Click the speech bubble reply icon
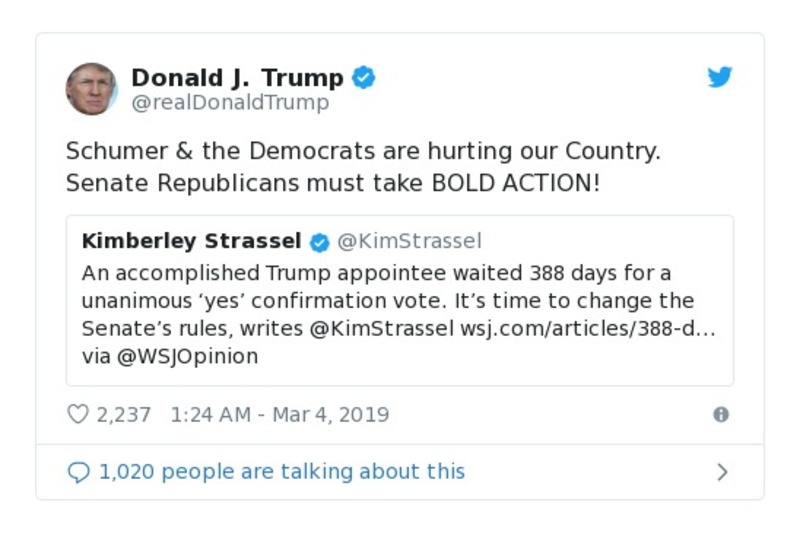Image resolution: width=800 pixels, height=537 pixels. coord(79,472)
